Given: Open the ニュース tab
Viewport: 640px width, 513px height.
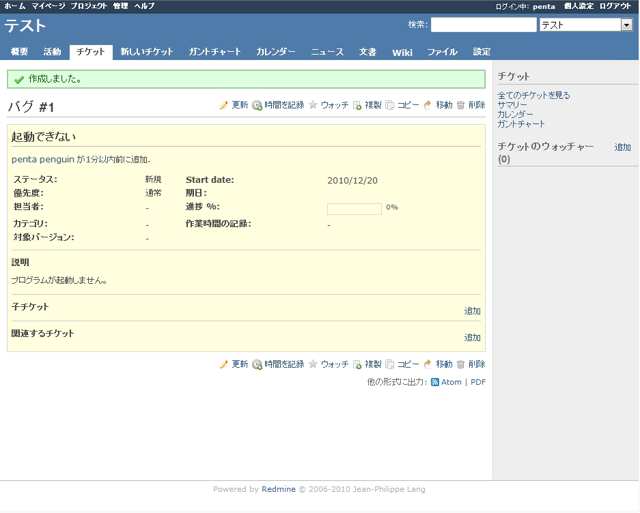Looking at the screenshot, I should [x=327, y=52].
